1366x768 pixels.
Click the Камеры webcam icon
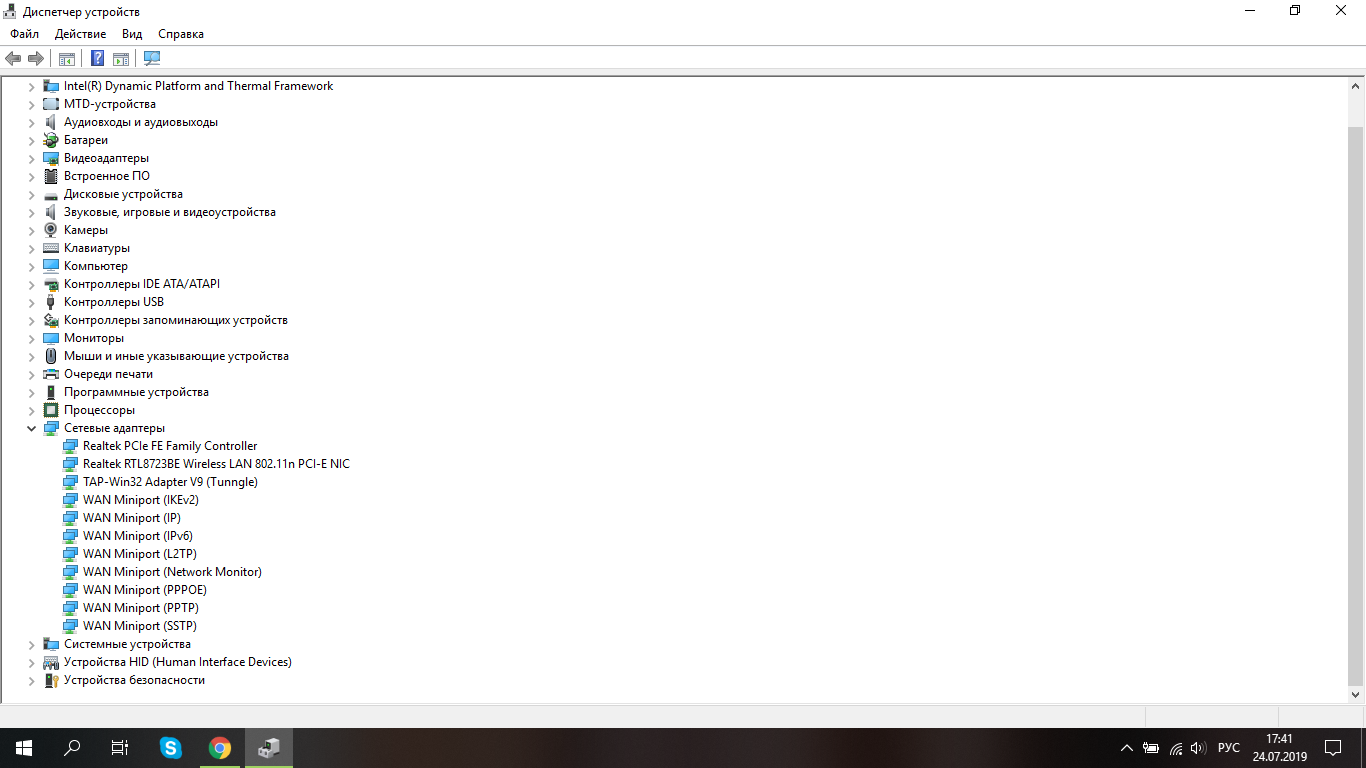pos(51,230)
